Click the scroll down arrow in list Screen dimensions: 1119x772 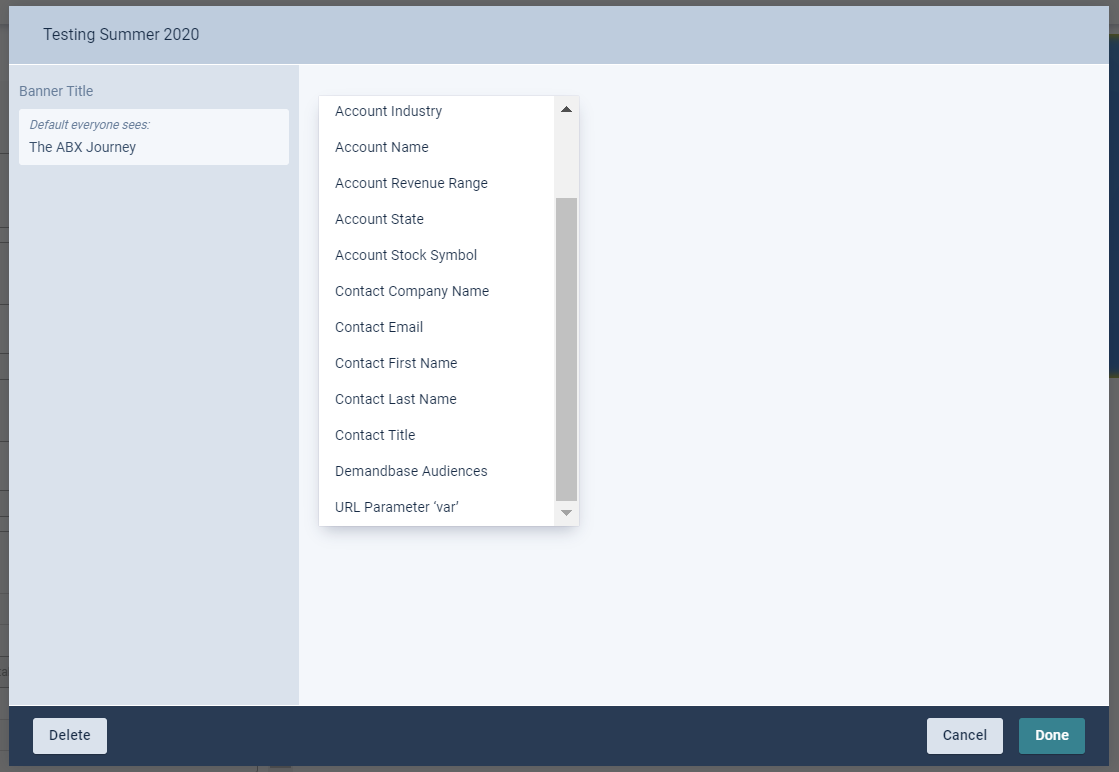[566, 513]
